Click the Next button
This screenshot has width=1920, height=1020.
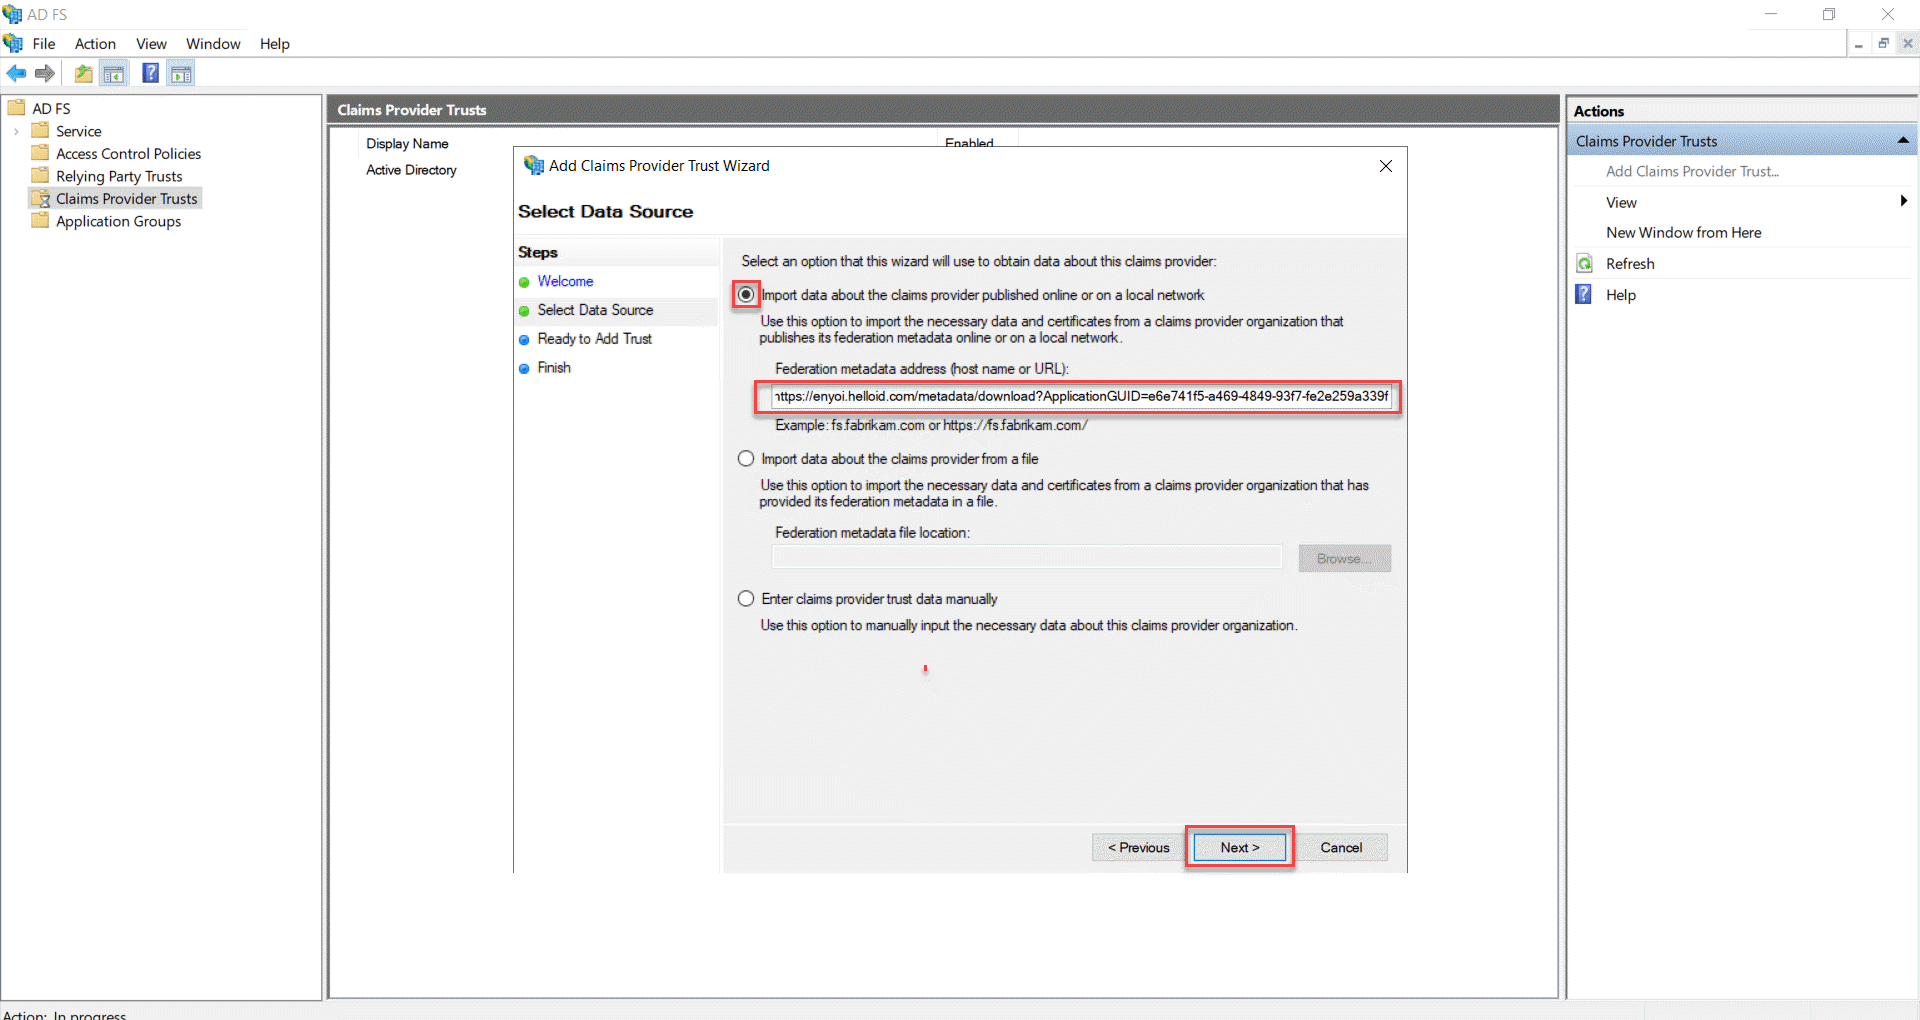(x=1240, y=847)
